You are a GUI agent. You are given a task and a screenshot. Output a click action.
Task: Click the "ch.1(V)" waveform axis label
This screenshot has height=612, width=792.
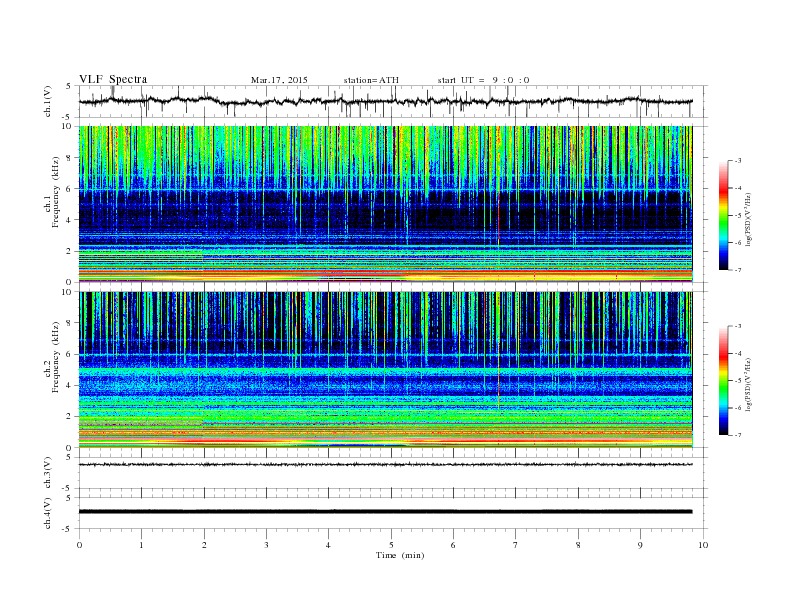click(48, 101)
